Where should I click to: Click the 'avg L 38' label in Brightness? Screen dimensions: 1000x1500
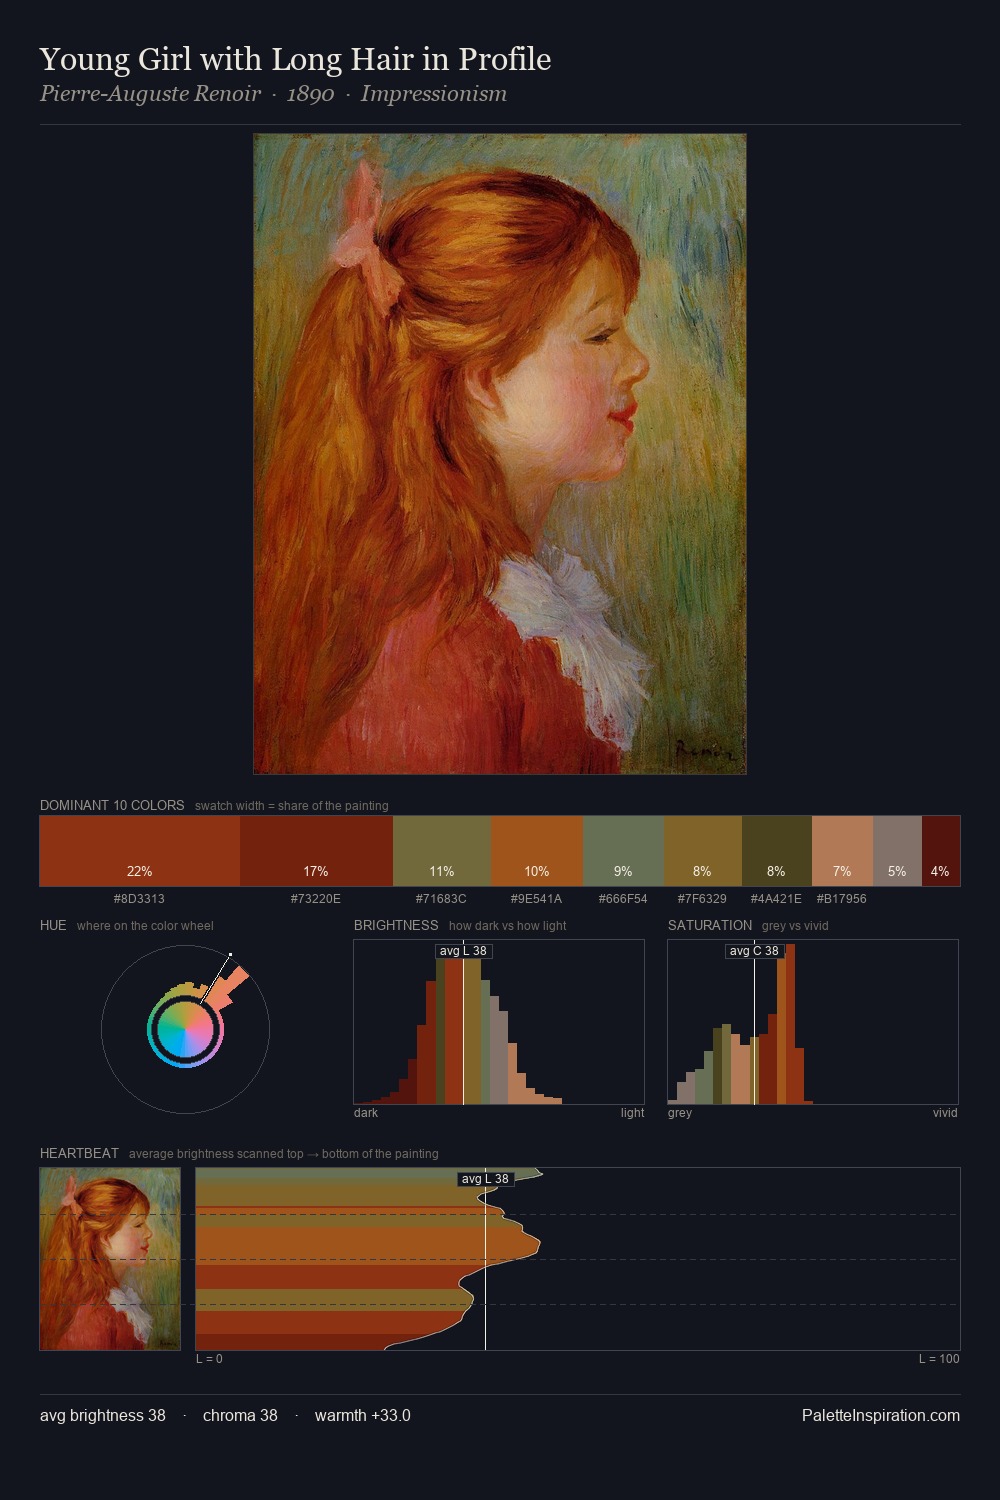(463, 951)
